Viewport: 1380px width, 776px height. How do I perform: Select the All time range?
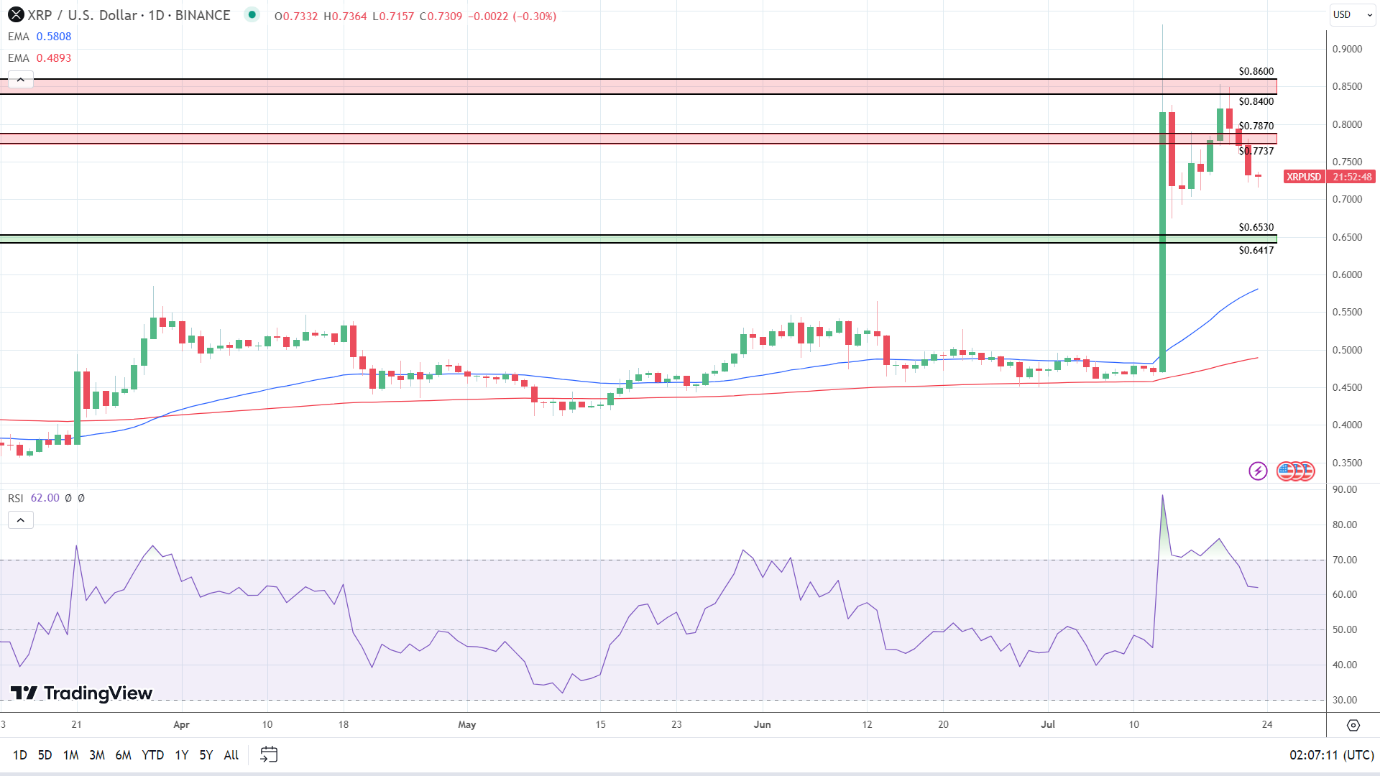pos(231,755)
